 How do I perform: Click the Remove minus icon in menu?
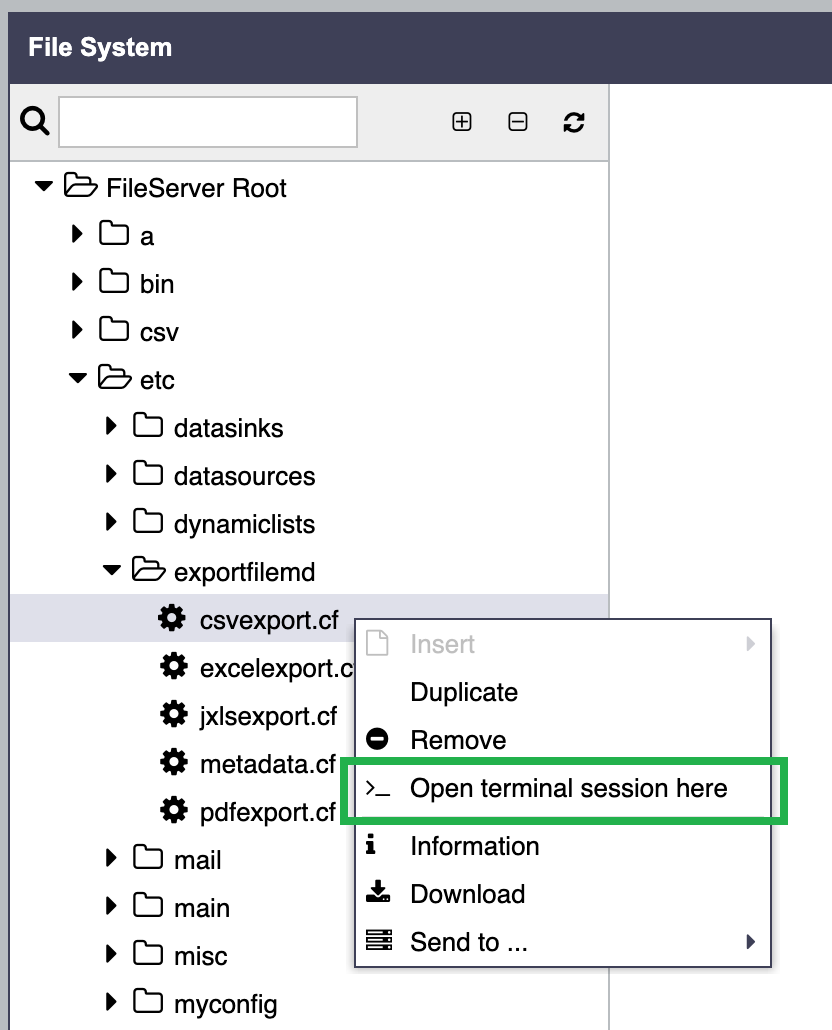pyautogui.click(x=377, y=739)
